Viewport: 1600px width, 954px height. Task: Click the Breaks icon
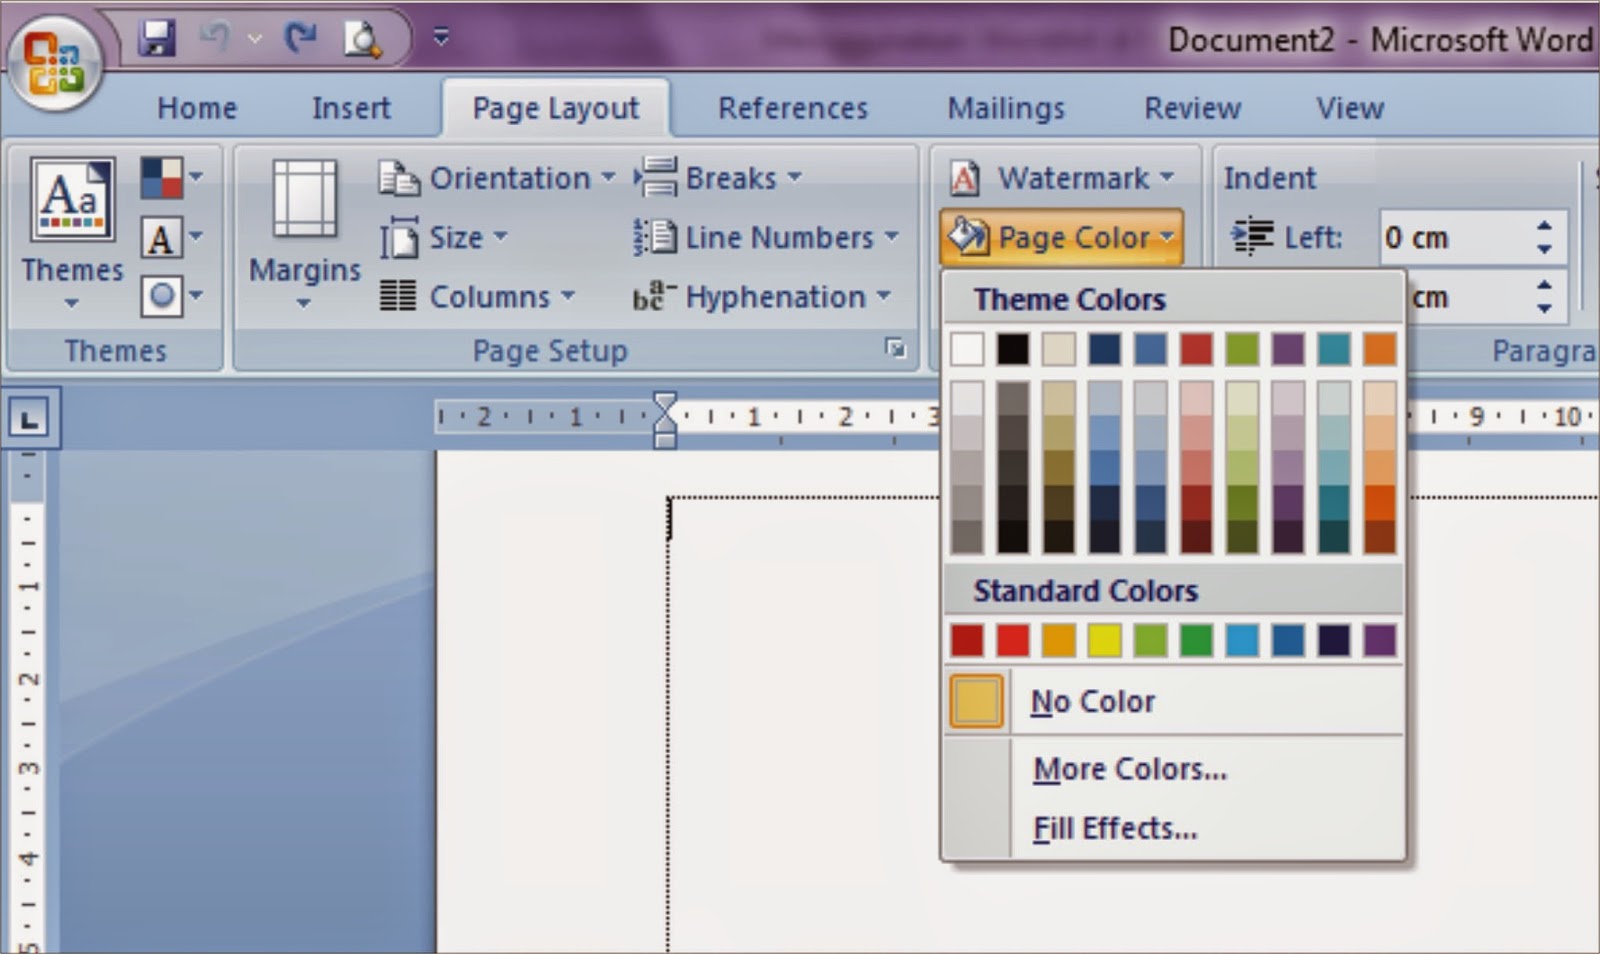(x=655, y=177)
